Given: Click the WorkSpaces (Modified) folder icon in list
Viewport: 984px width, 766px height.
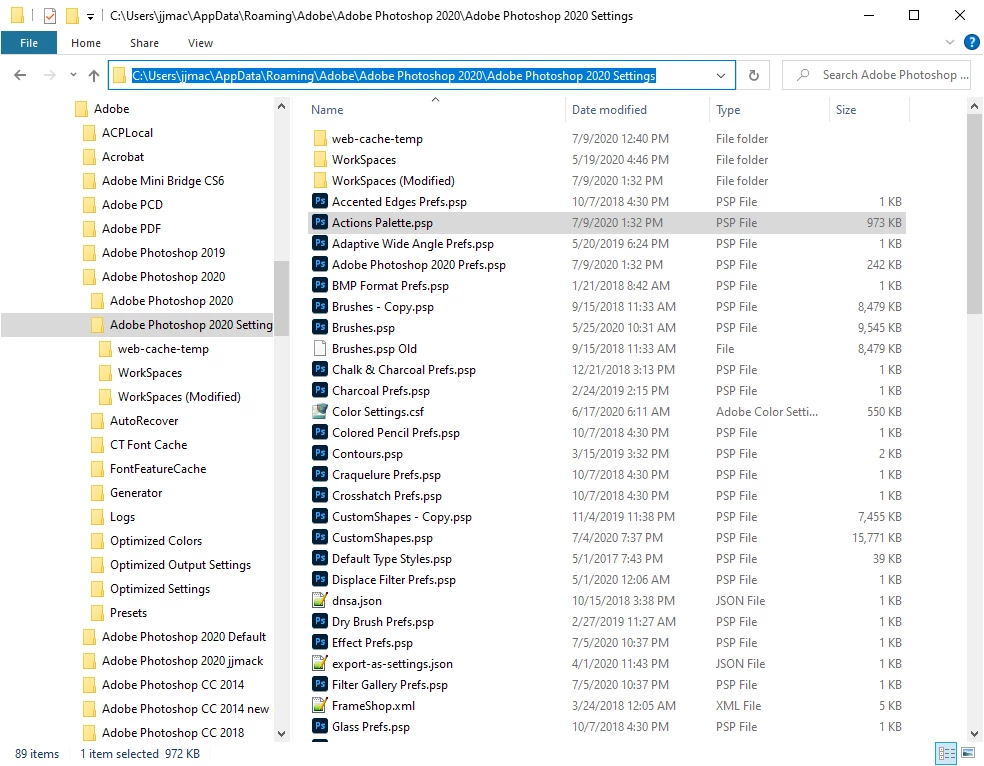Looking at the screenshot, I should (320, 180).
